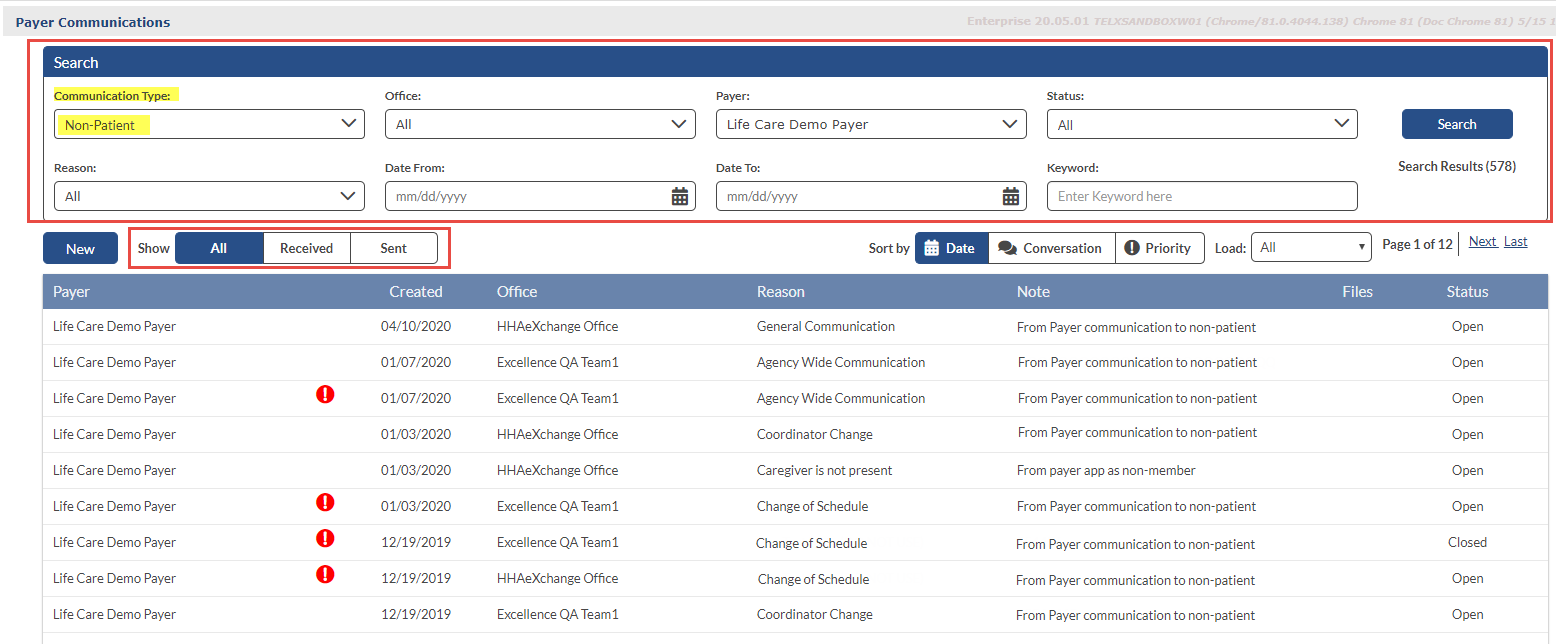This screenshot has width=1556, height=644.
Task: Jump to the Last page
Action: 1516,242
